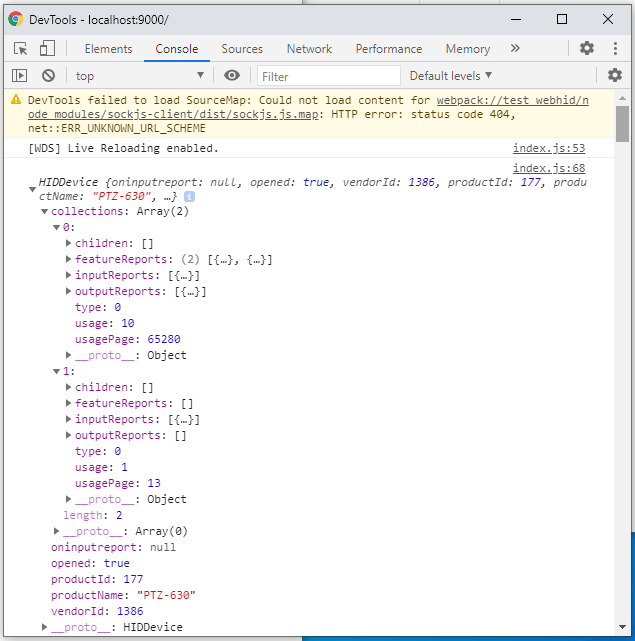Image resolution: width=635 pixels, height=641 pixels.
Task: Show more tabs with the chevron icon
Action: [x=515, y=48]
